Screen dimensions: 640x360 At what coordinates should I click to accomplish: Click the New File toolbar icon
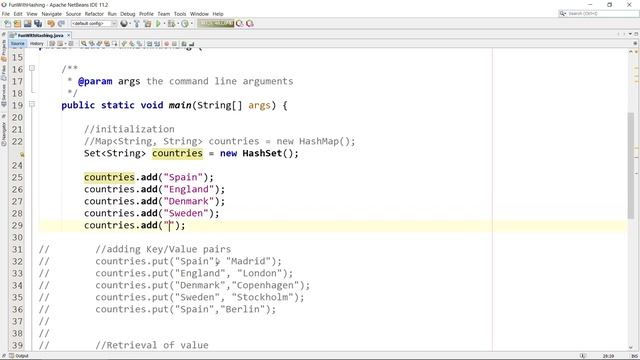[7, 24]
